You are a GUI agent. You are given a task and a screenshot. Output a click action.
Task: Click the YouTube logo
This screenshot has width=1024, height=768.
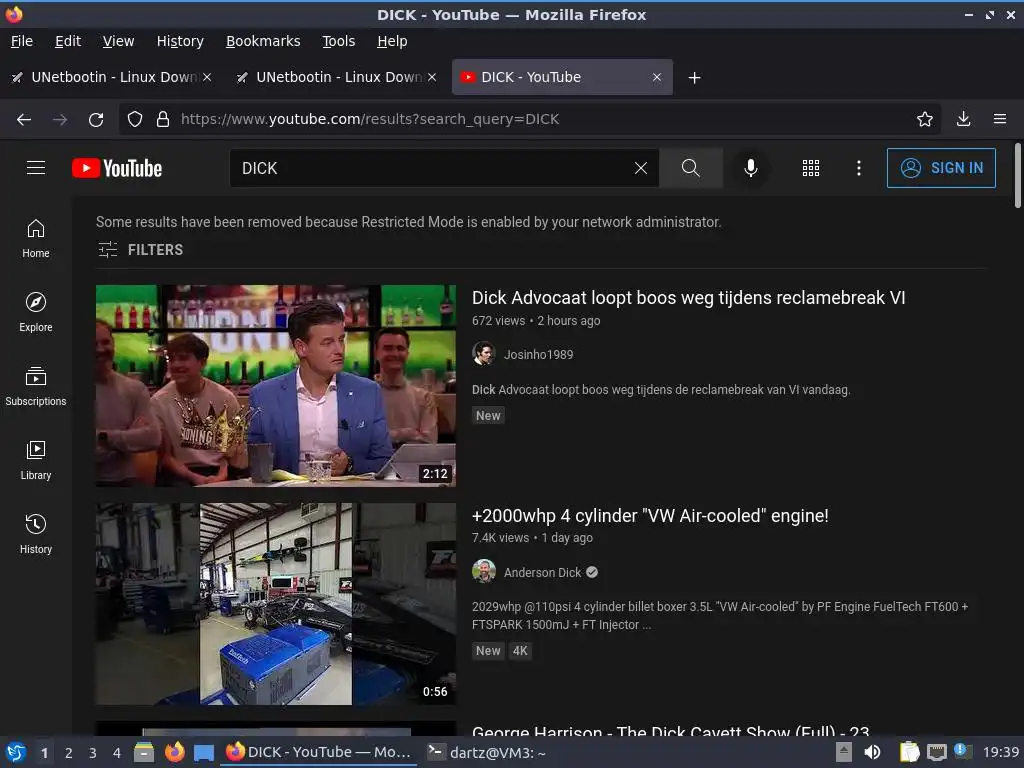click(x=117, y=168)
